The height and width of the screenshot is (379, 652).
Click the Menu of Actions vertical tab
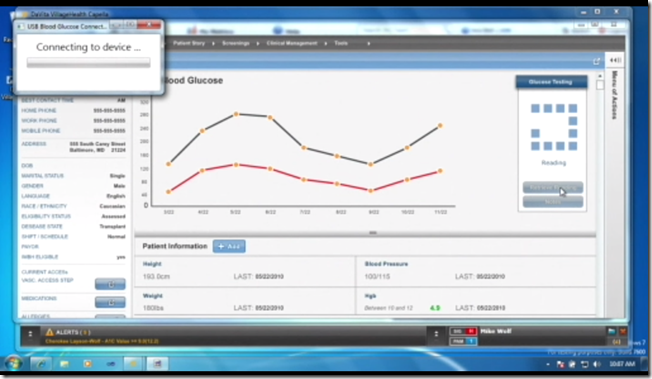pos(615,95)
